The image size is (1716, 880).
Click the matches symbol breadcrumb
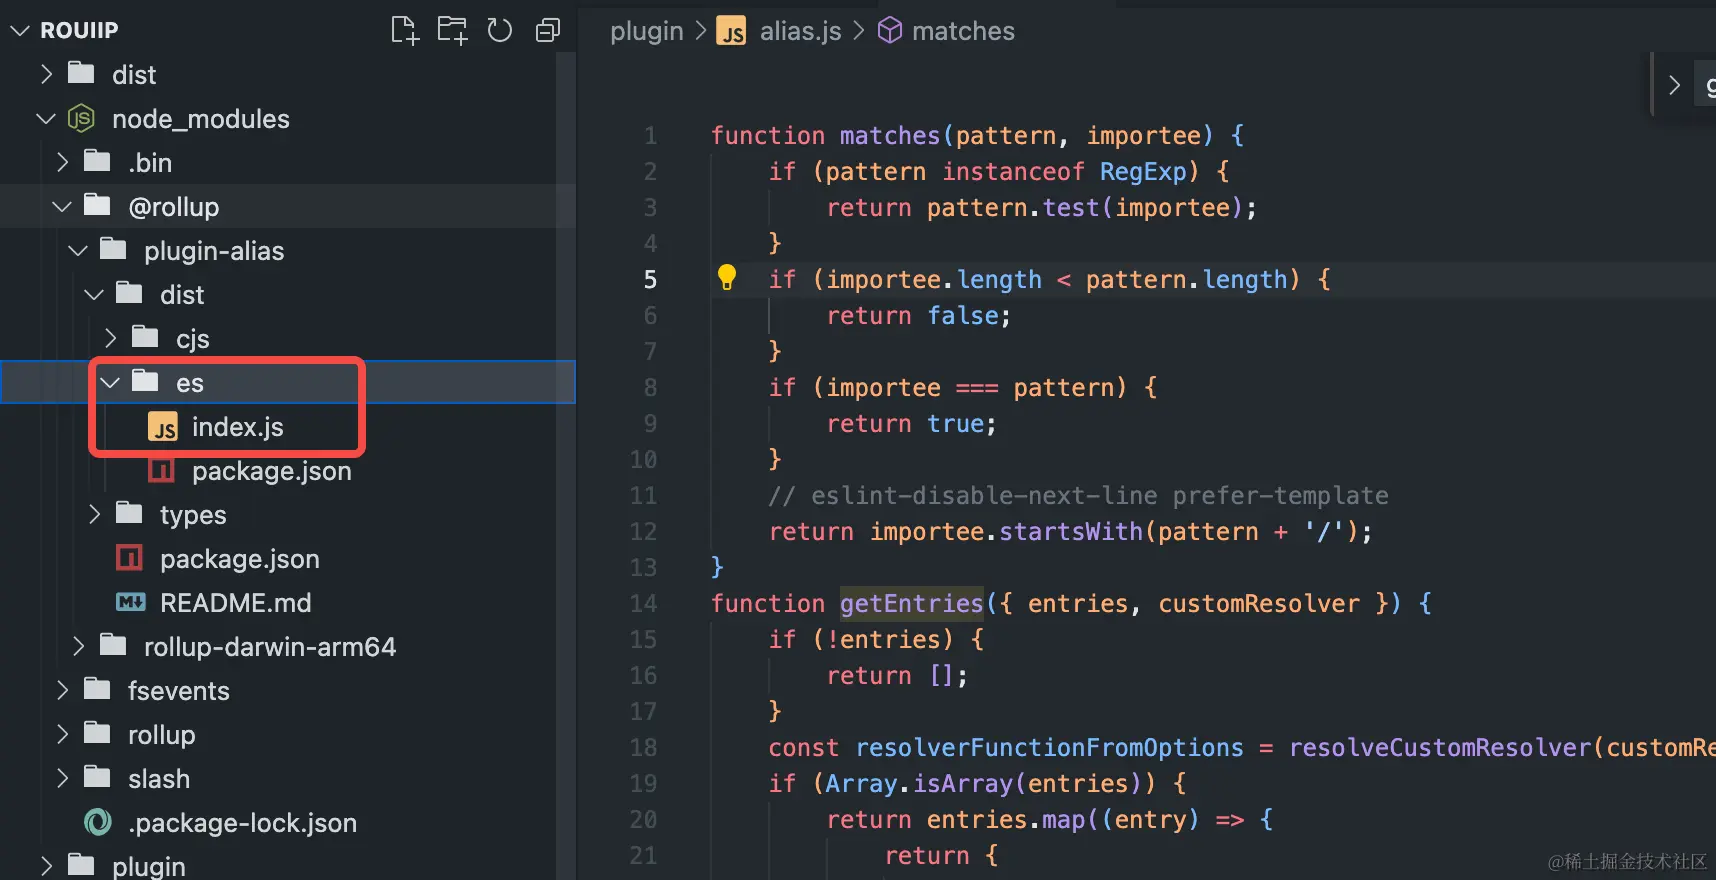[963, 31]
